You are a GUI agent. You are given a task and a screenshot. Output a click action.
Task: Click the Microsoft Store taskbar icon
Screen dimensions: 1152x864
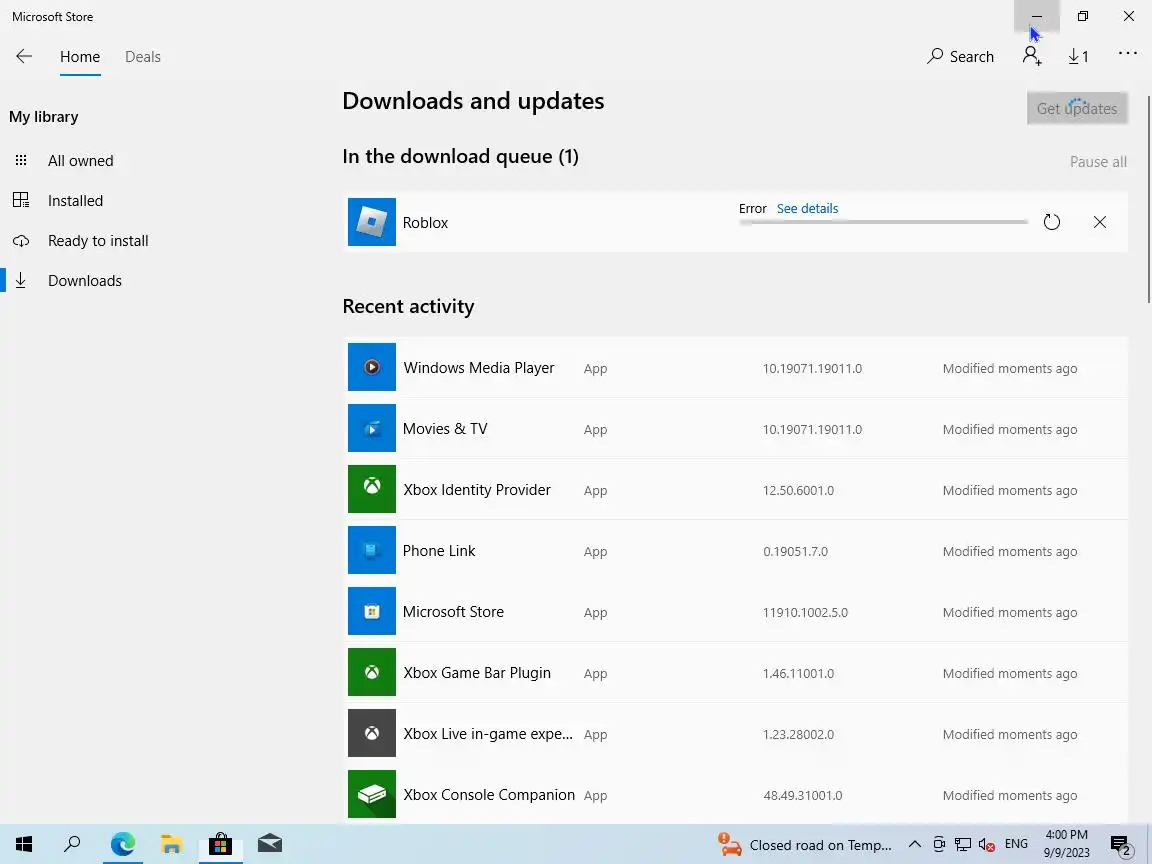220,844
